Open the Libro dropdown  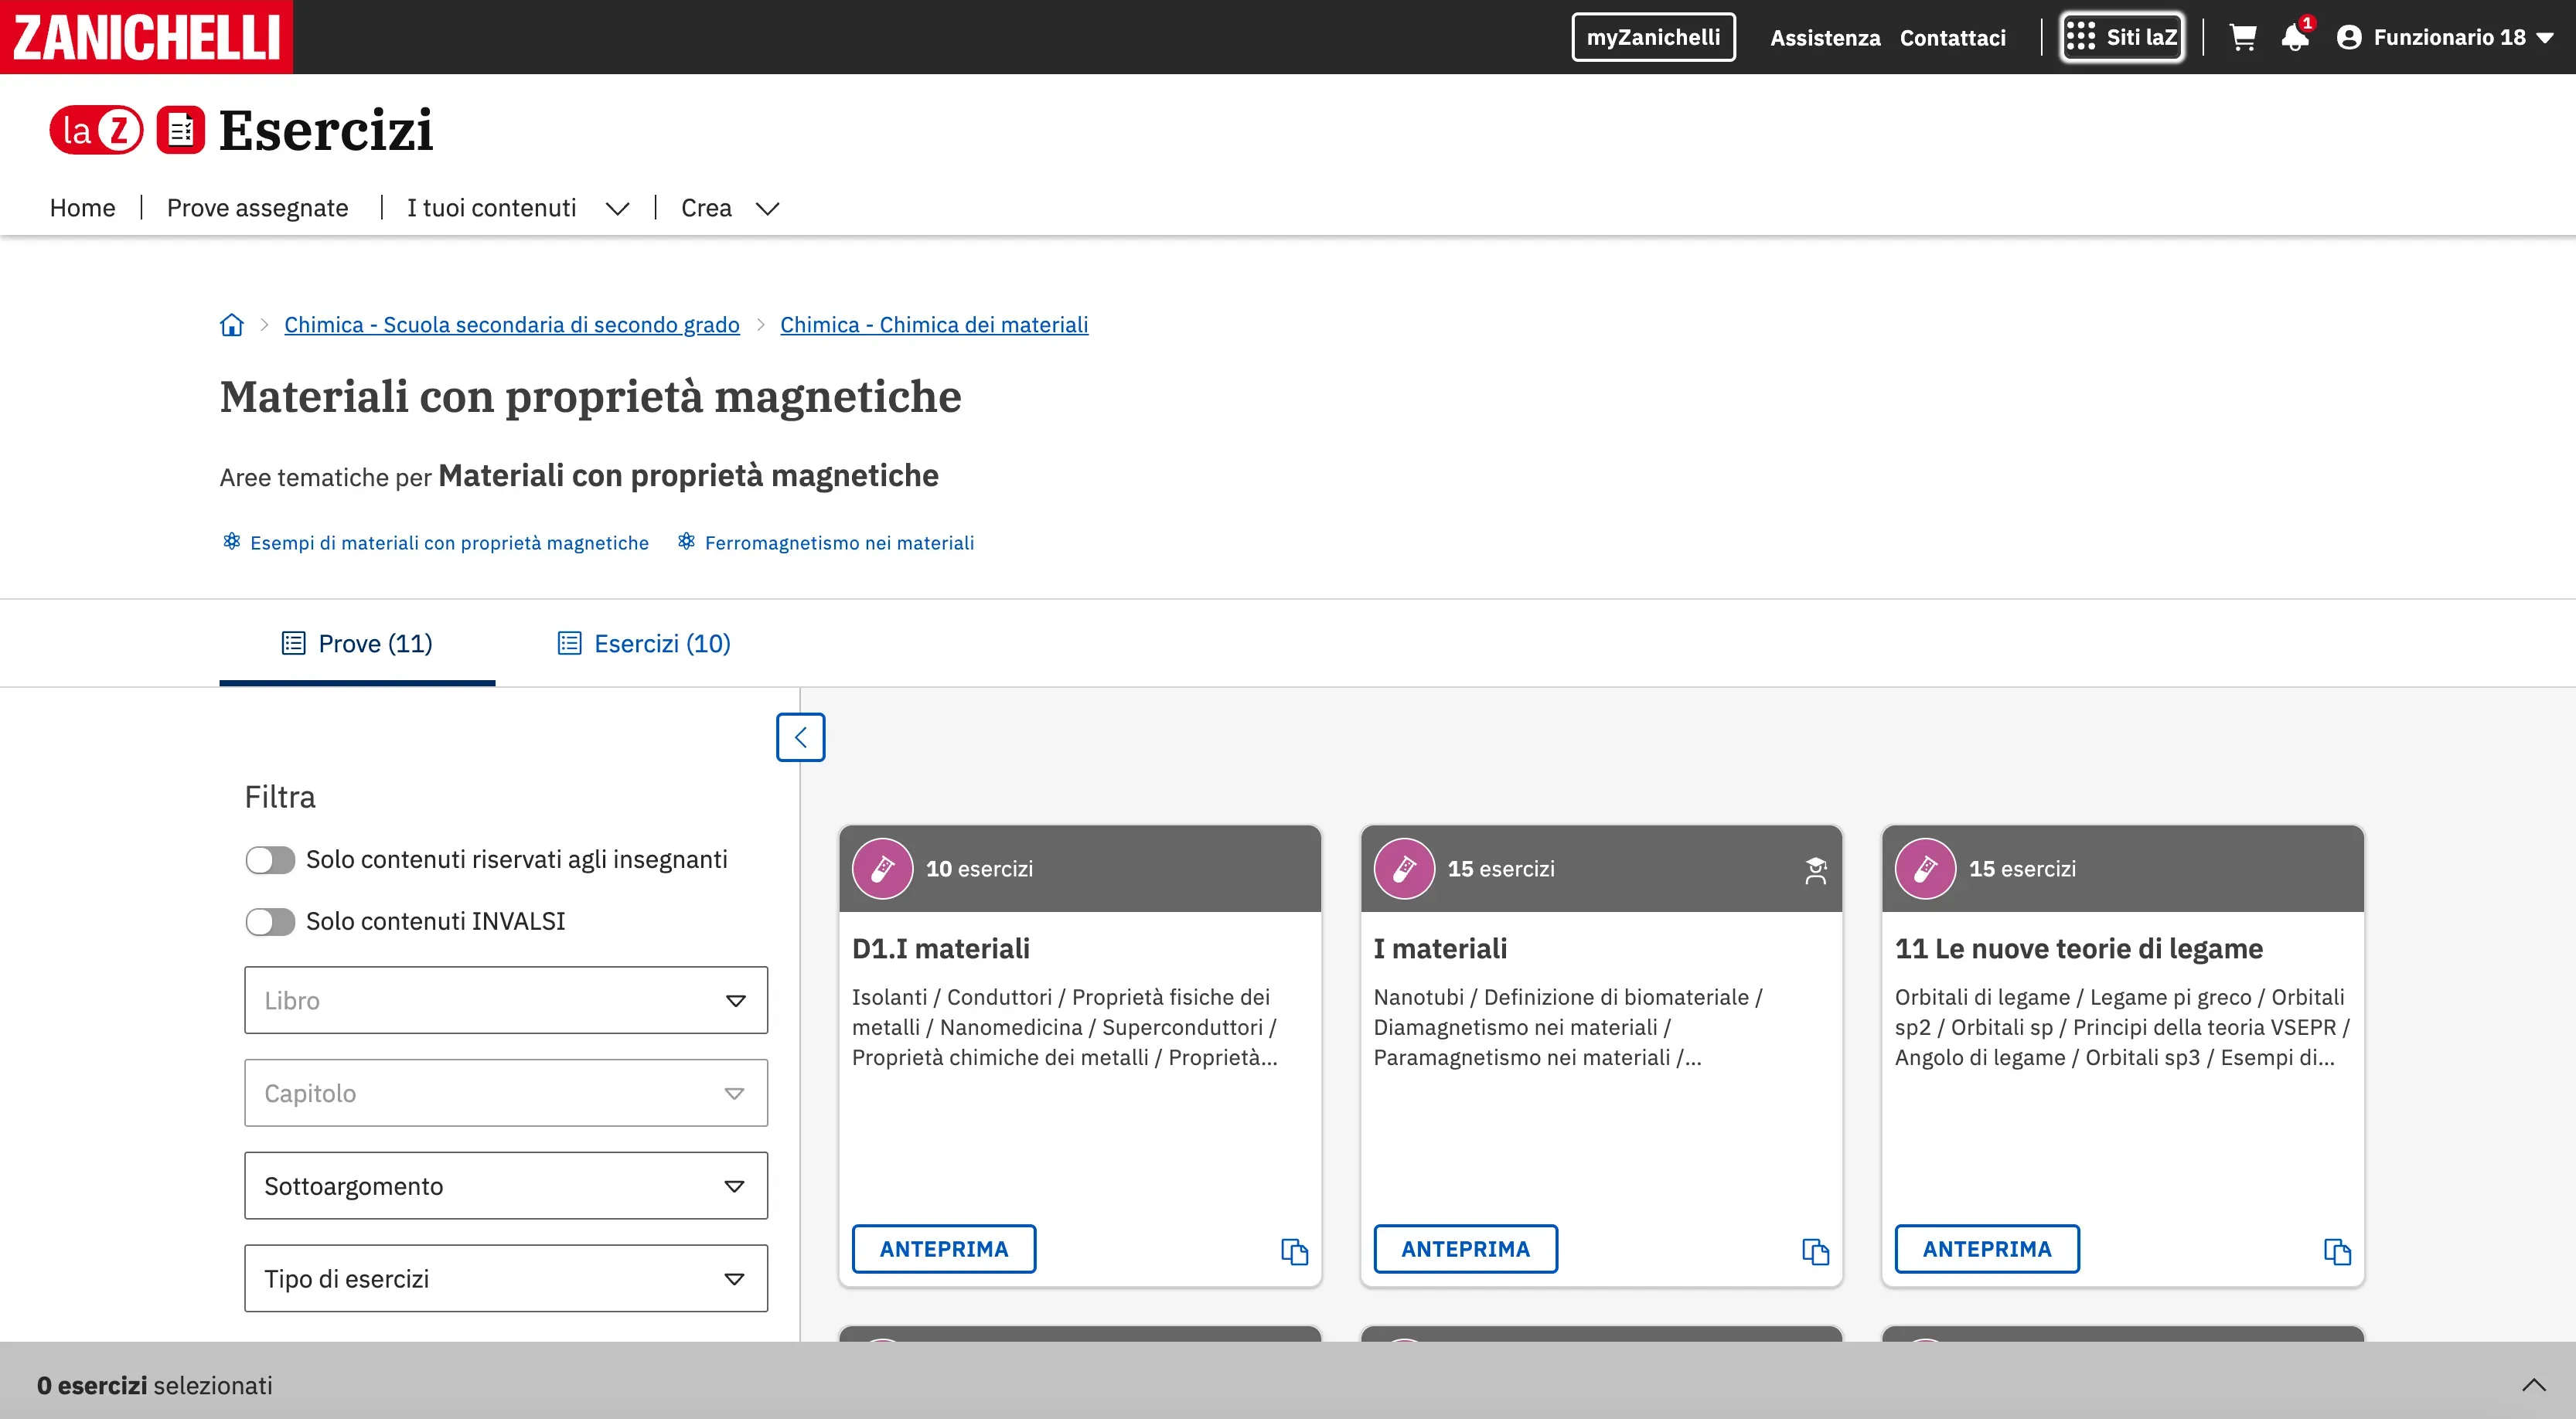[506, 1000]
